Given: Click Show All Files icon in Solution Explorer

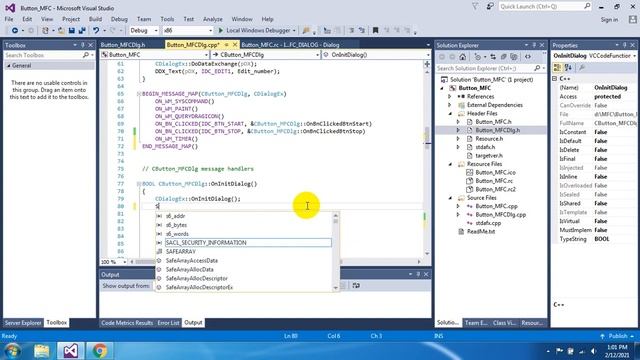Looking at the screenshot, I should coord(514,57).
